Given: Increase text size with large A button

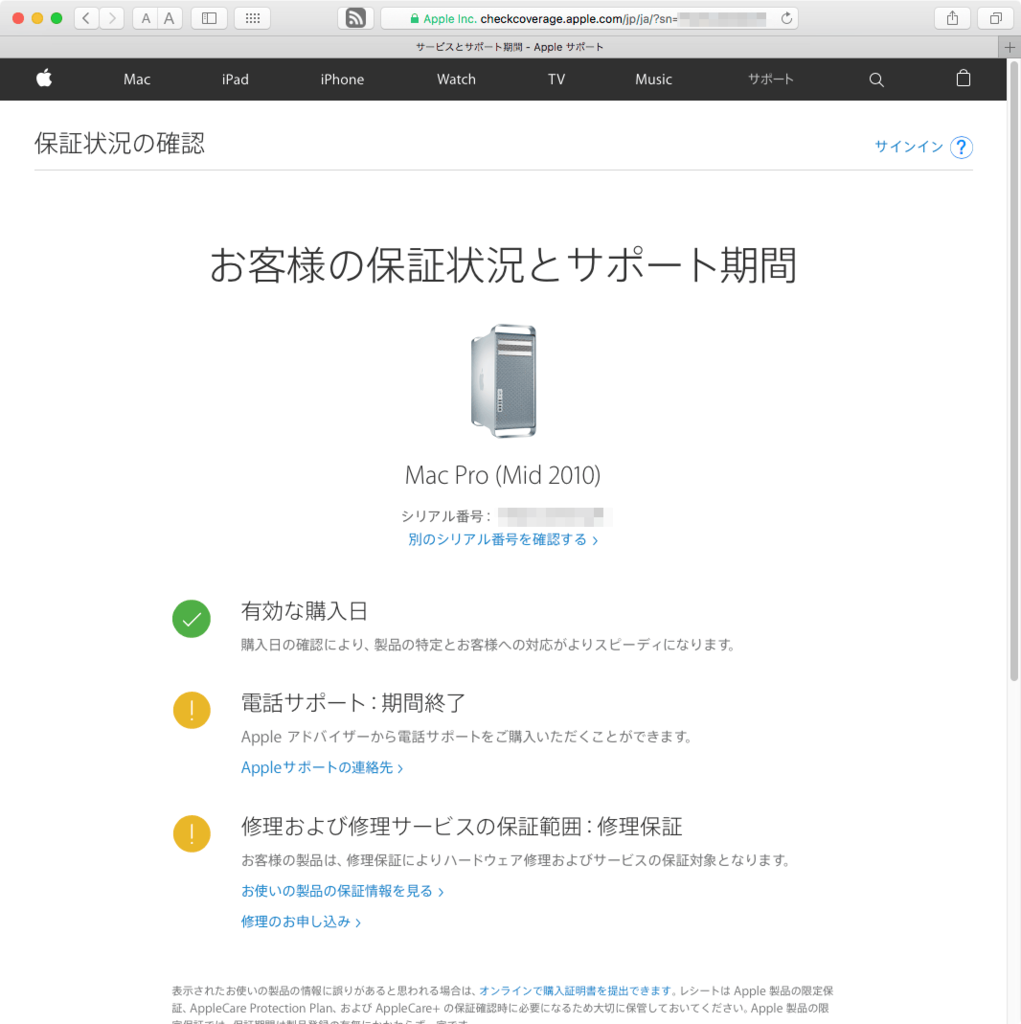Looking at the screenshot, I should 169,18.
